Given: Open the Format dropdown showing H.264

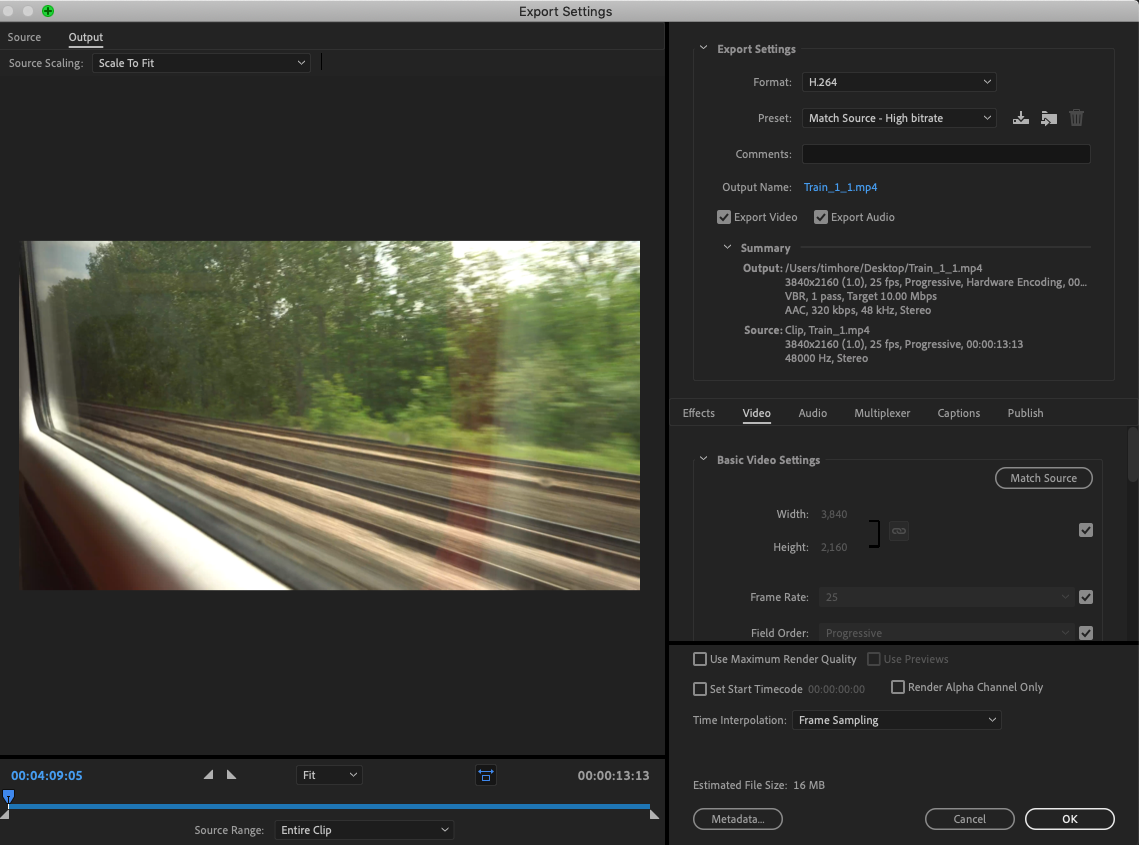Looking at the screenshot, I should point(899,82).
